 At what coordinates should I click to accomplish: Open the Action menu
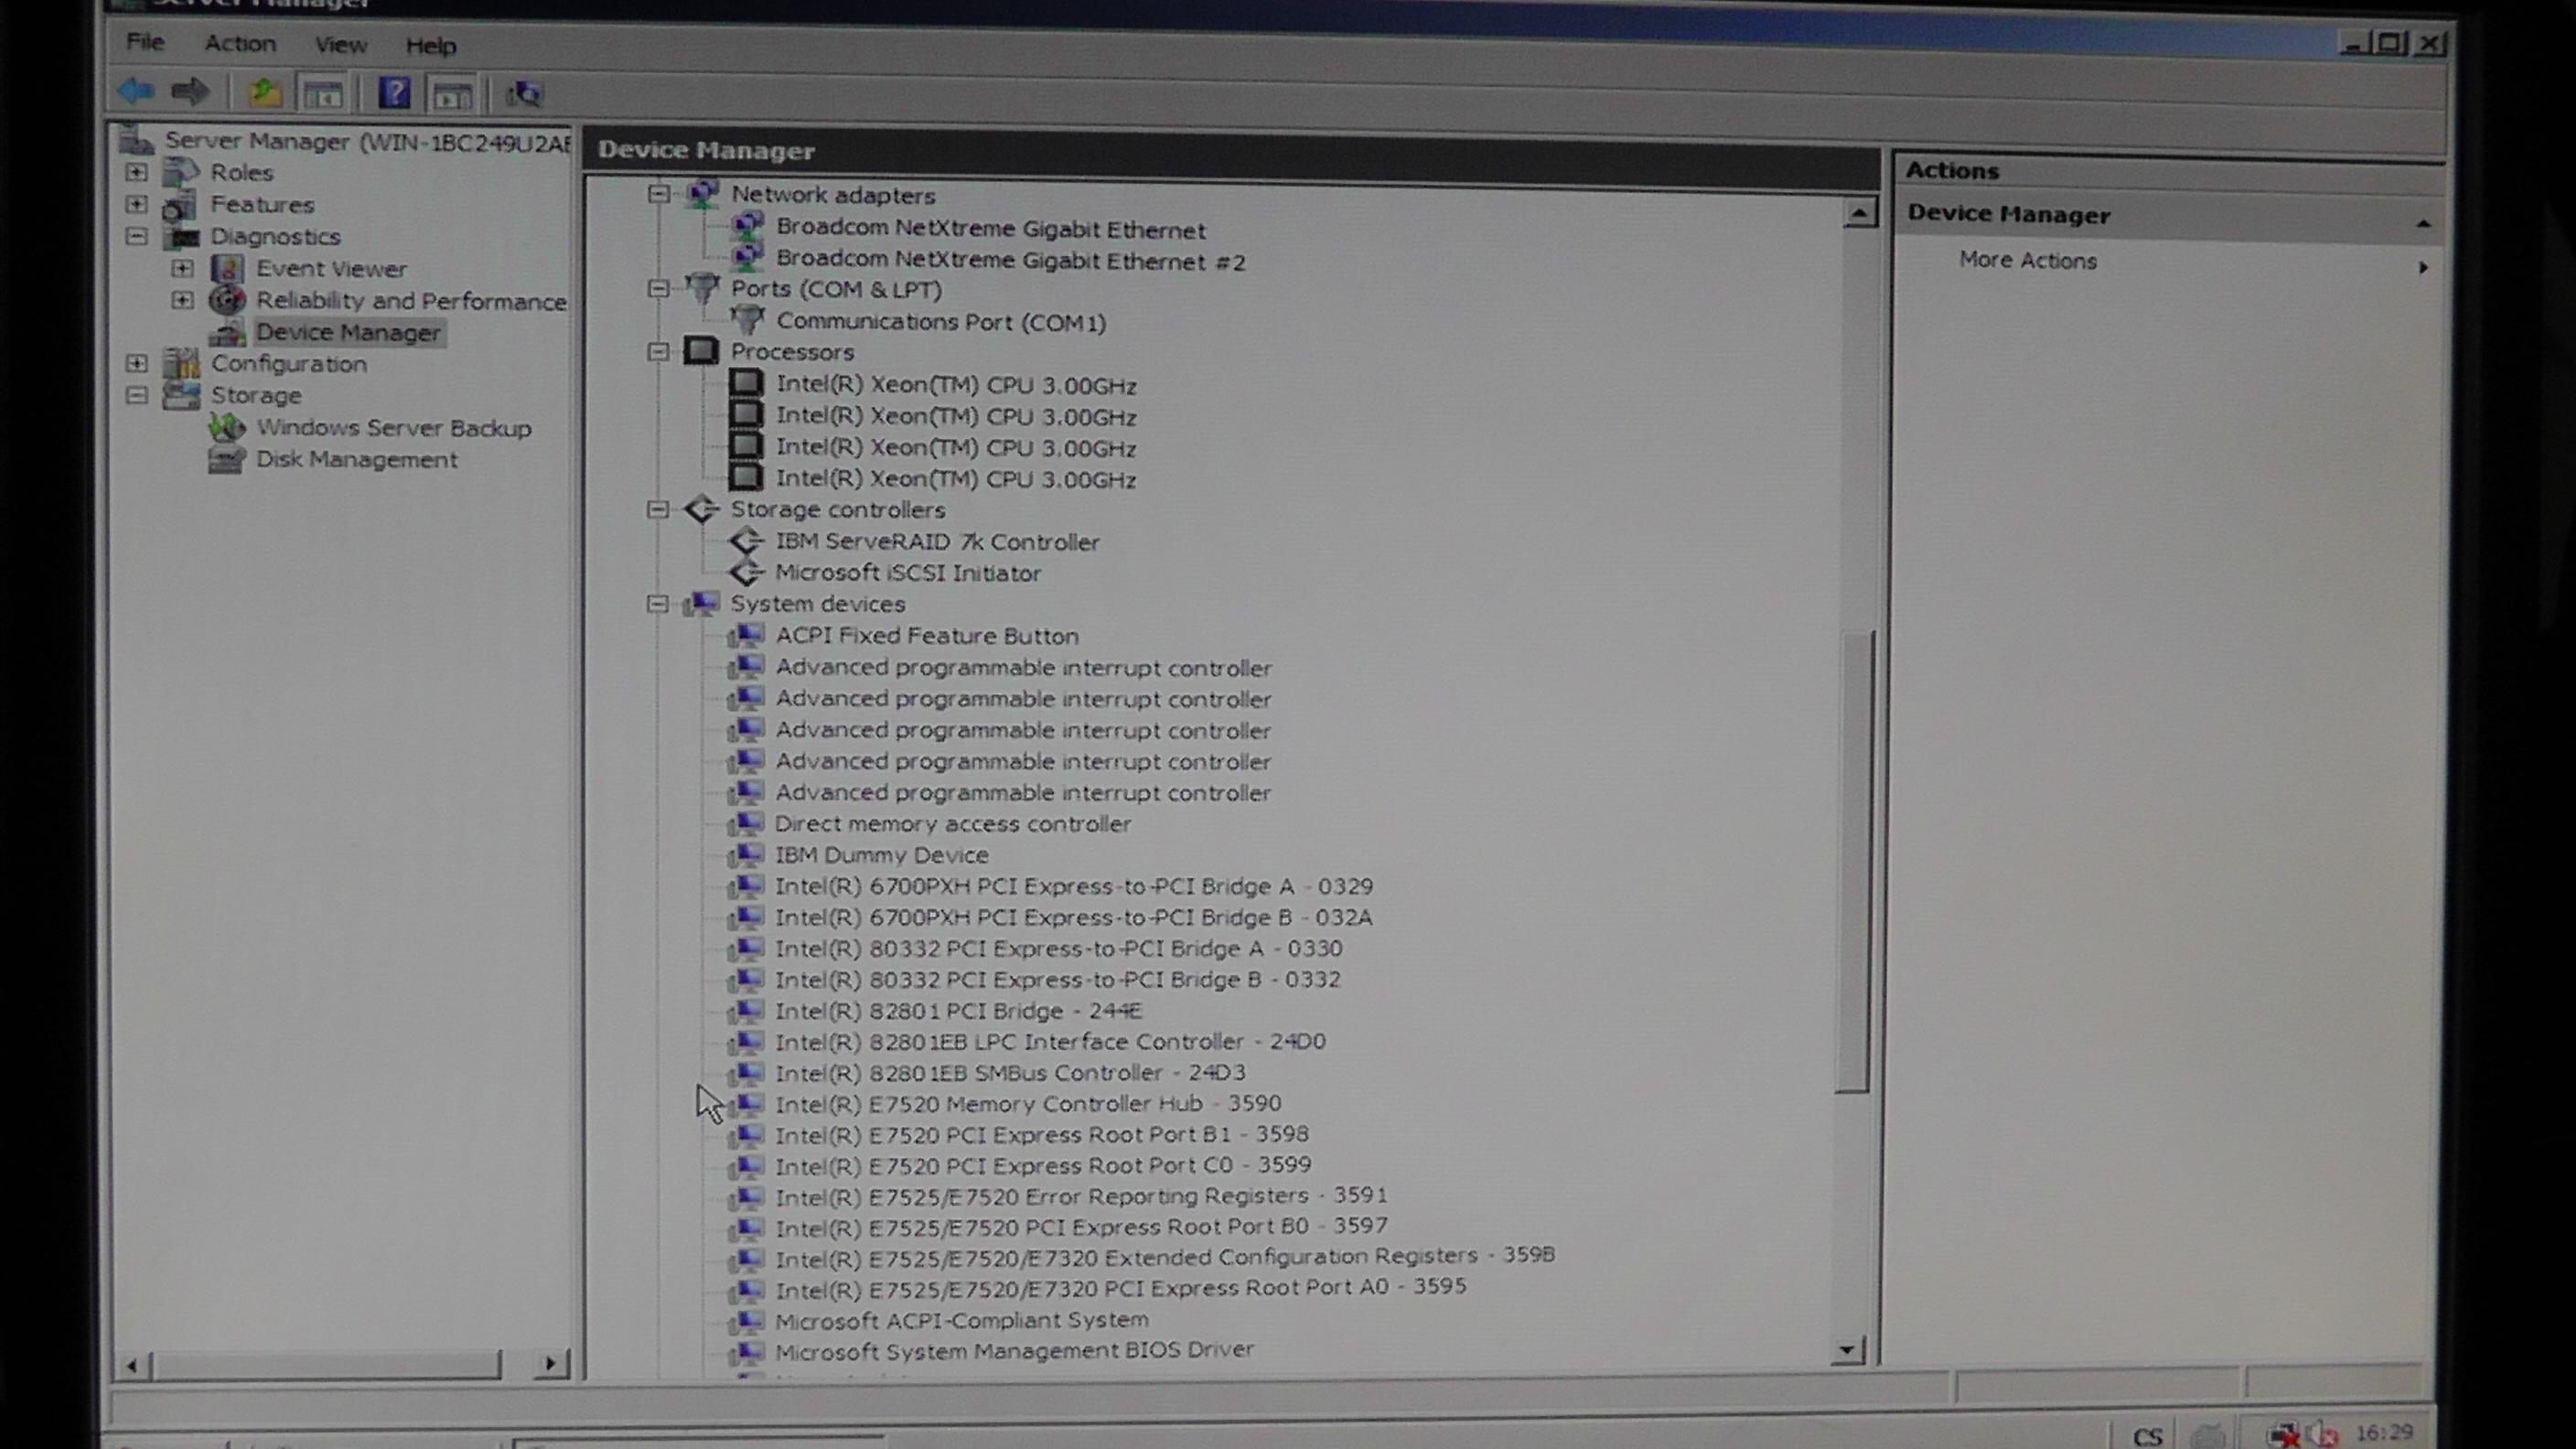click(x=240, y=44)
